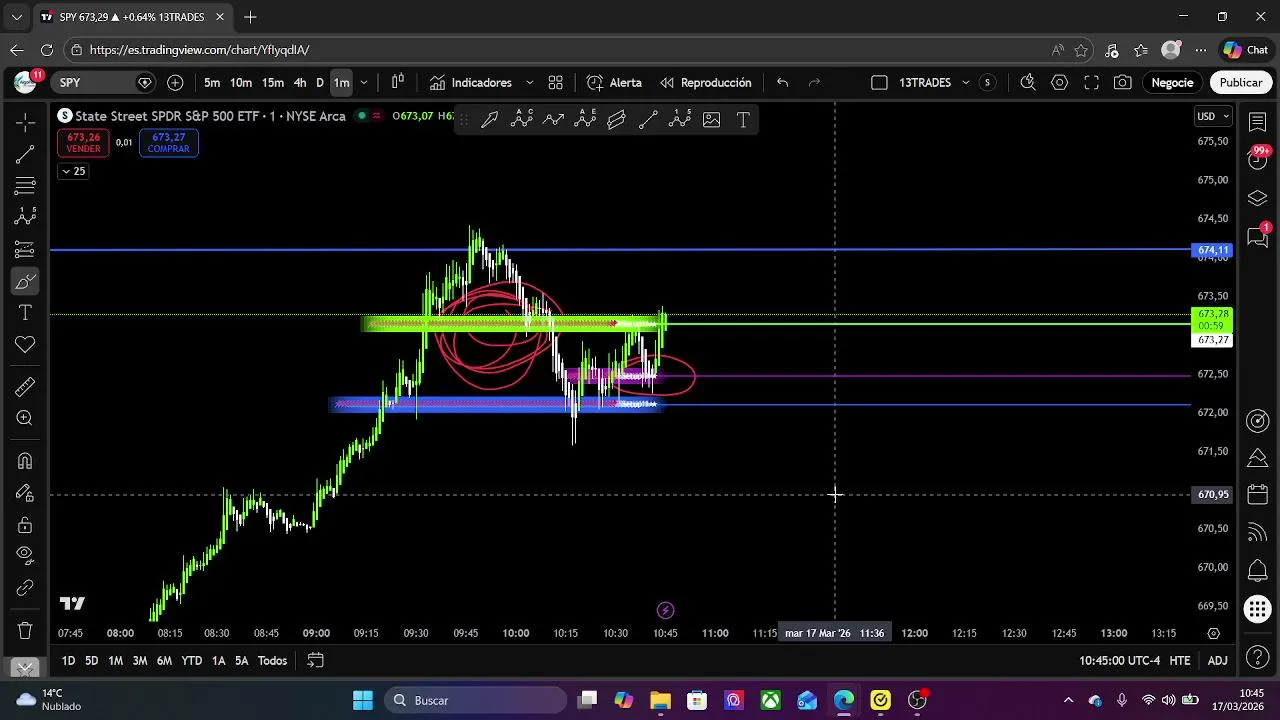The image size is (1280, 720).
Task: Pick the polyline path tool in favorites toolbar
Action: (x=553, y=120)
